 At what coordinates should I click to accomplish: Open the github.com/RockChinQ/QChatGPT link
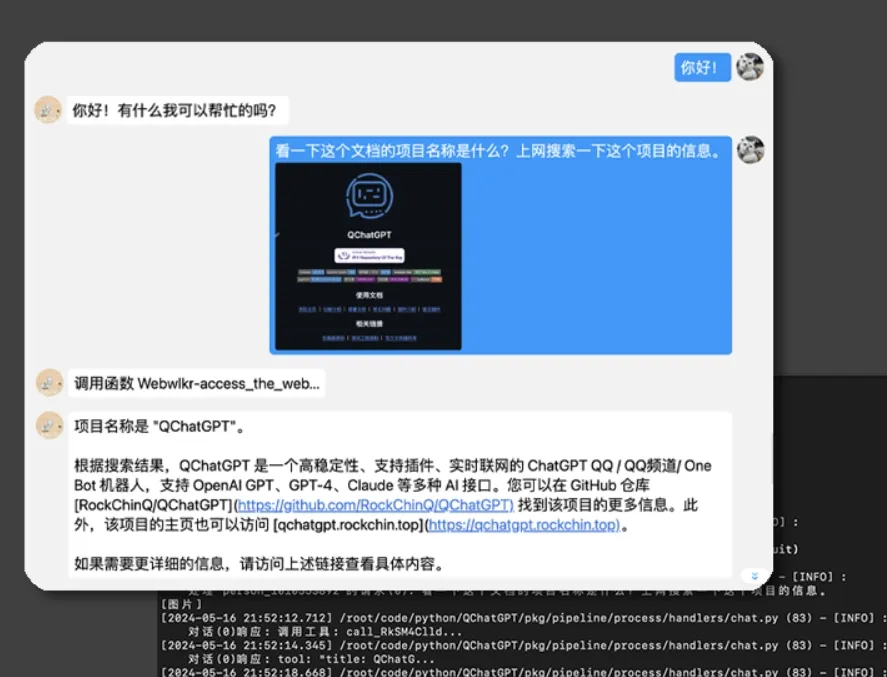pyautogui.click(x=375, y=505)
